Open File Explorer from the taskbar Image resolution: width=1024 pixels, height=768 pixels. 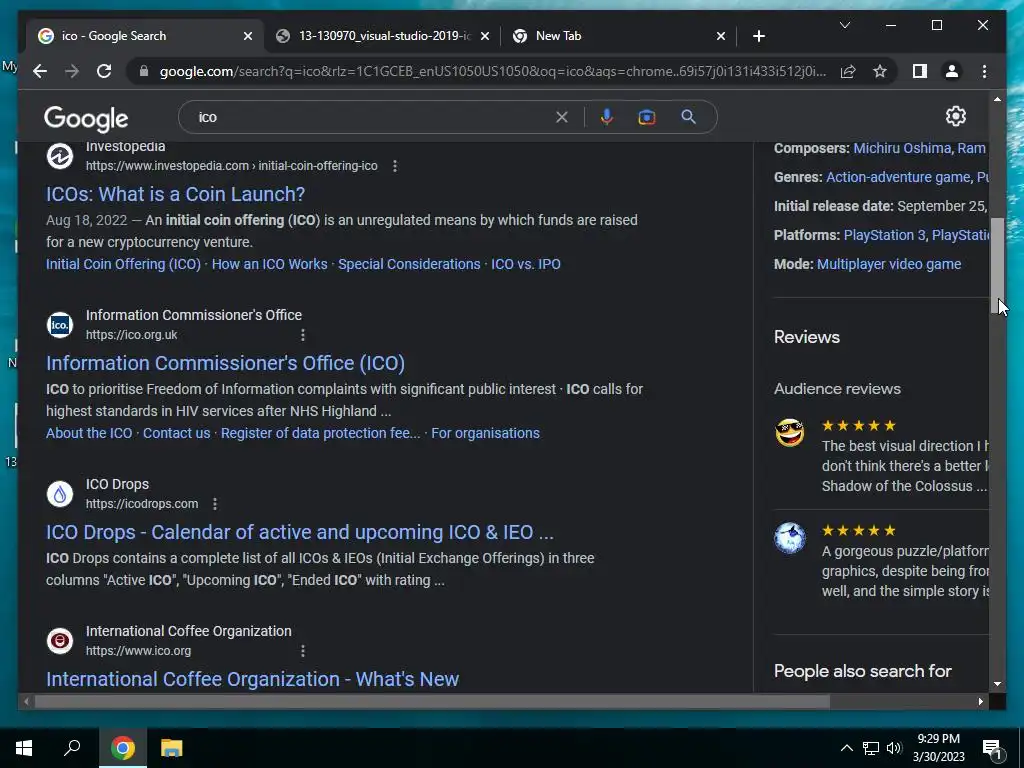[x=171, y=747]
